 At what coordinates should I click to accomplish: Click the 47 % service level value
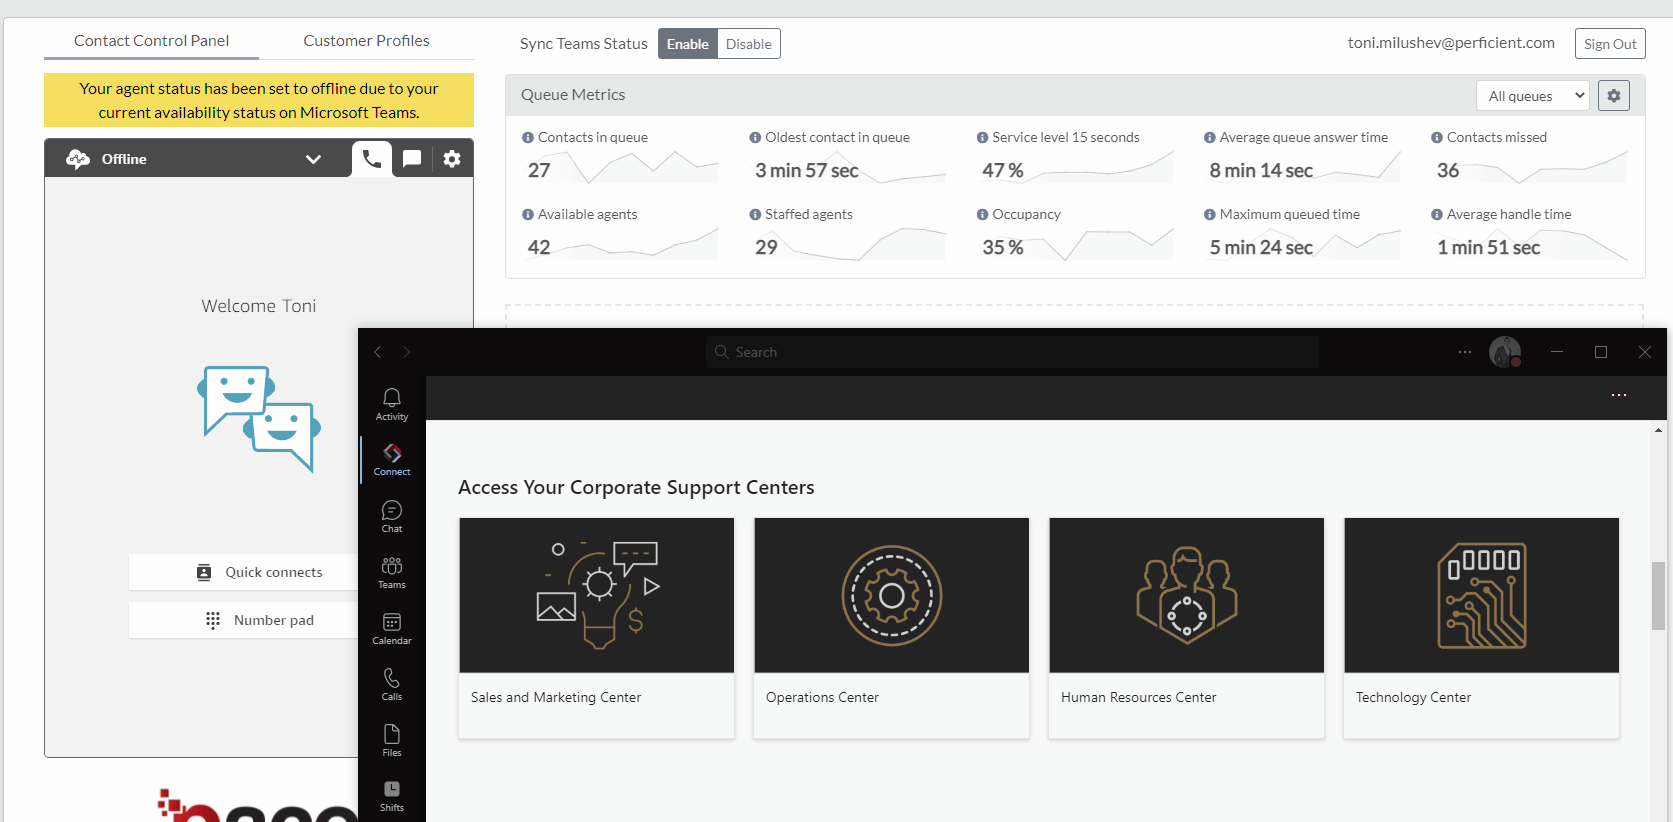point(1003,171)
